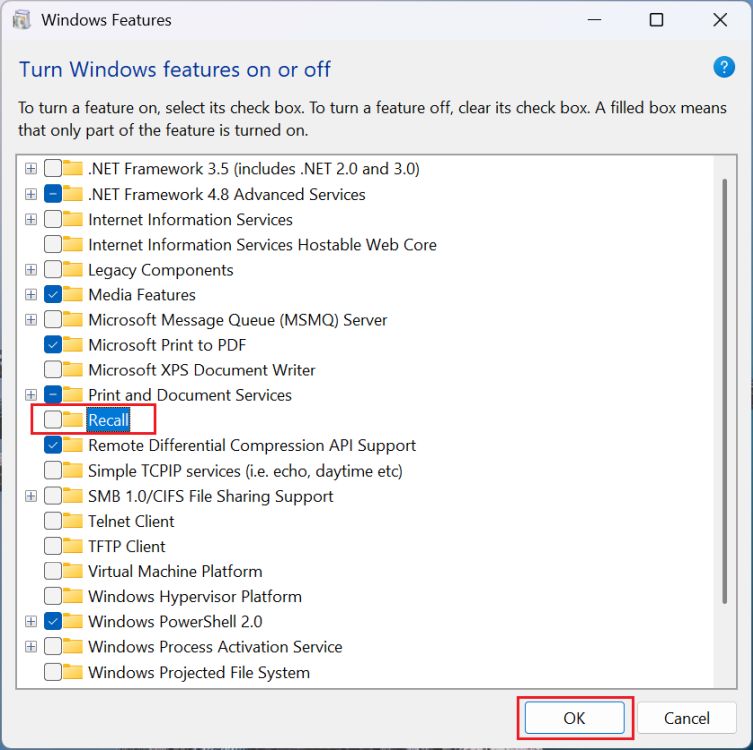Expand .NET Framework 4.8 Advanced Services node
This screenshot has width=753, height=750.
coord(31,194)
